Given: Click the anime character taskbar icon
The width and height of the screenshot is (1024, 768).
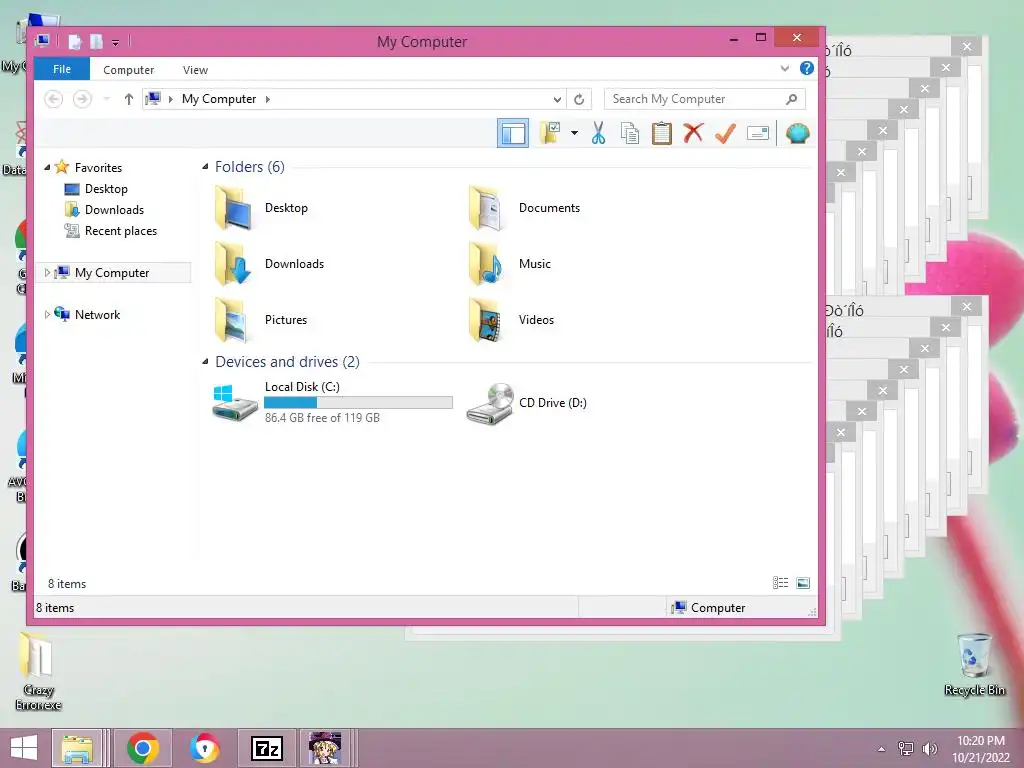Looking at the screenshot, I should click(325, 748).
